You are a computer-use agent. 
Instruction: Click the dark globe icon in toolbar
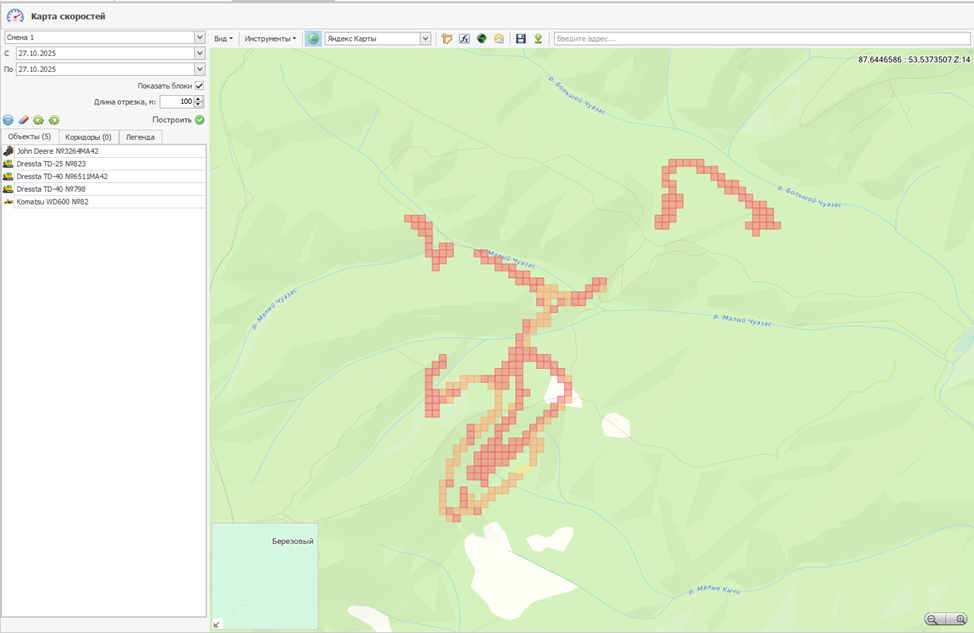pyautogui.click(x=481, y=38)
